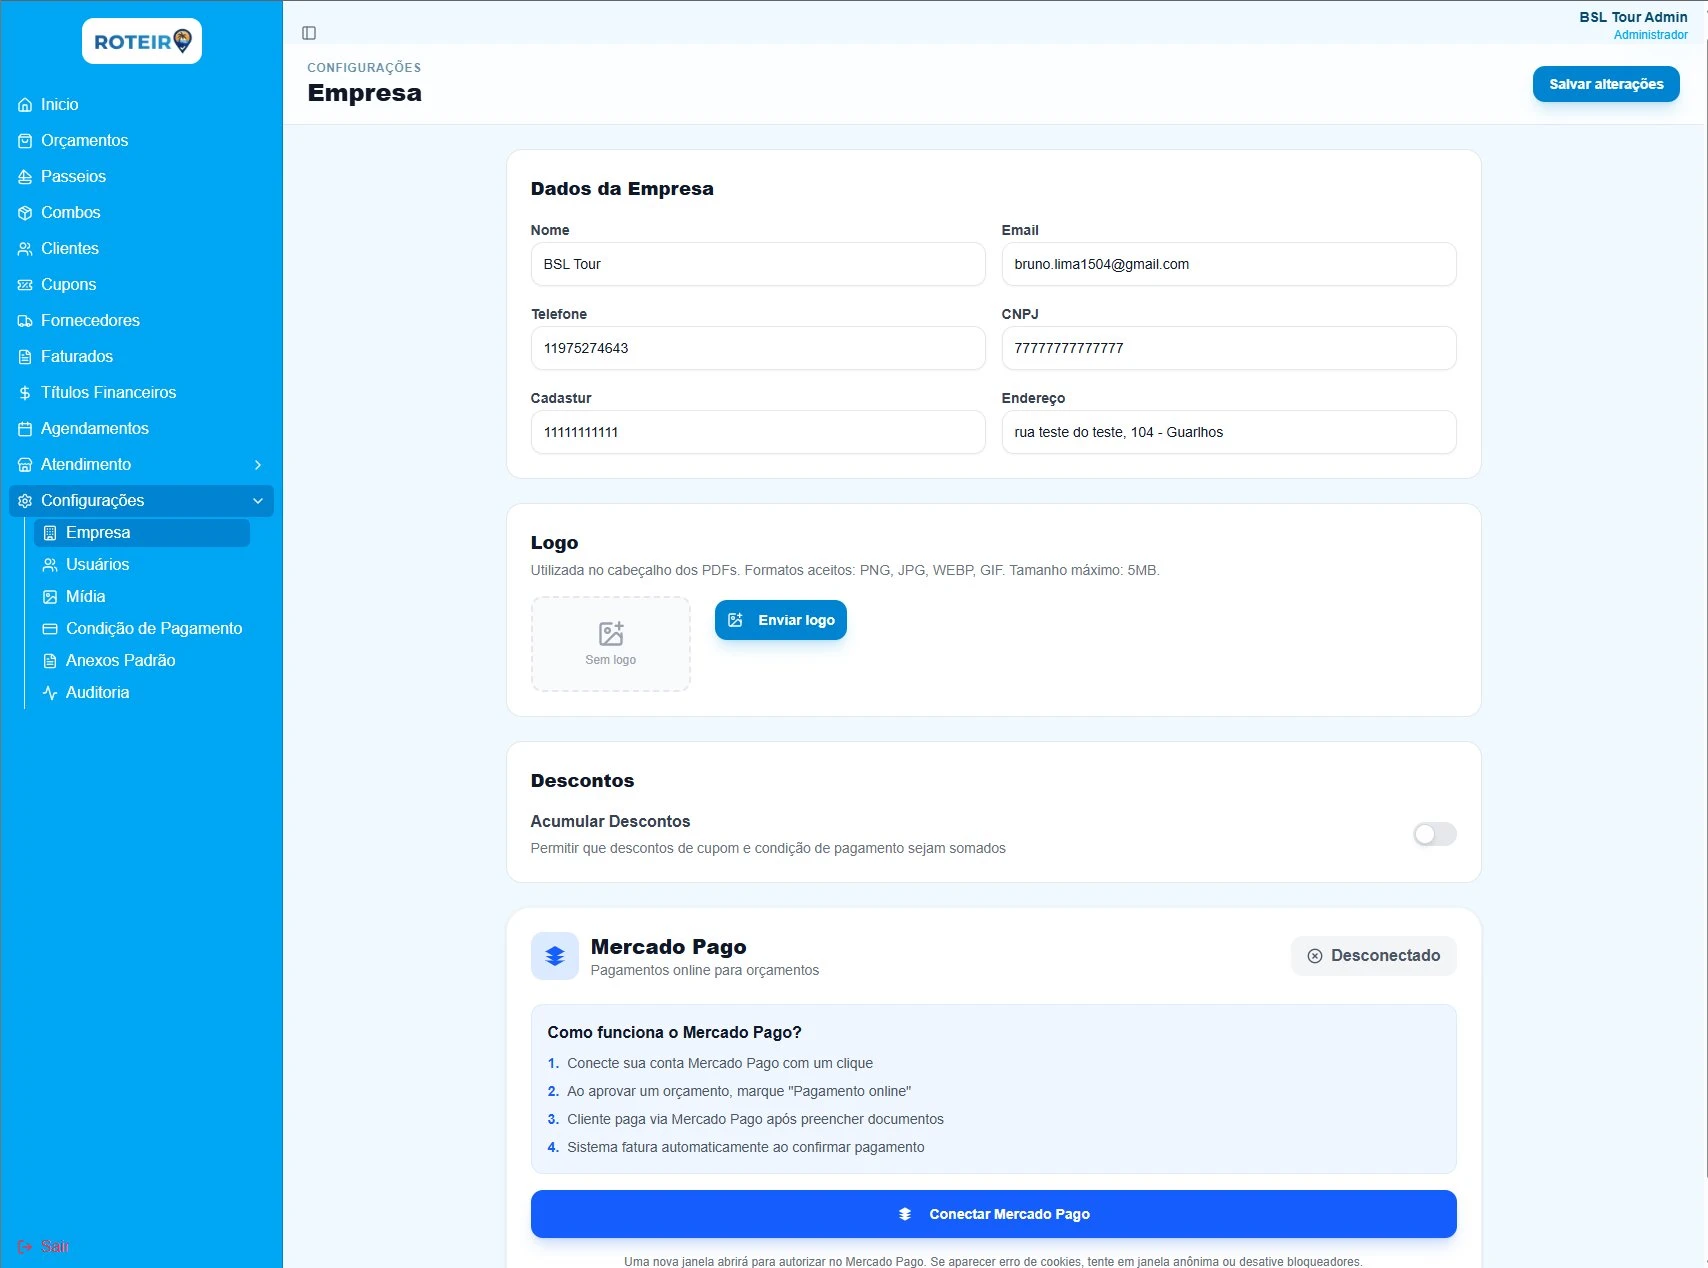Open Início via the home icon
The height and width of the screenshot is (1268, 1708).
25,105
